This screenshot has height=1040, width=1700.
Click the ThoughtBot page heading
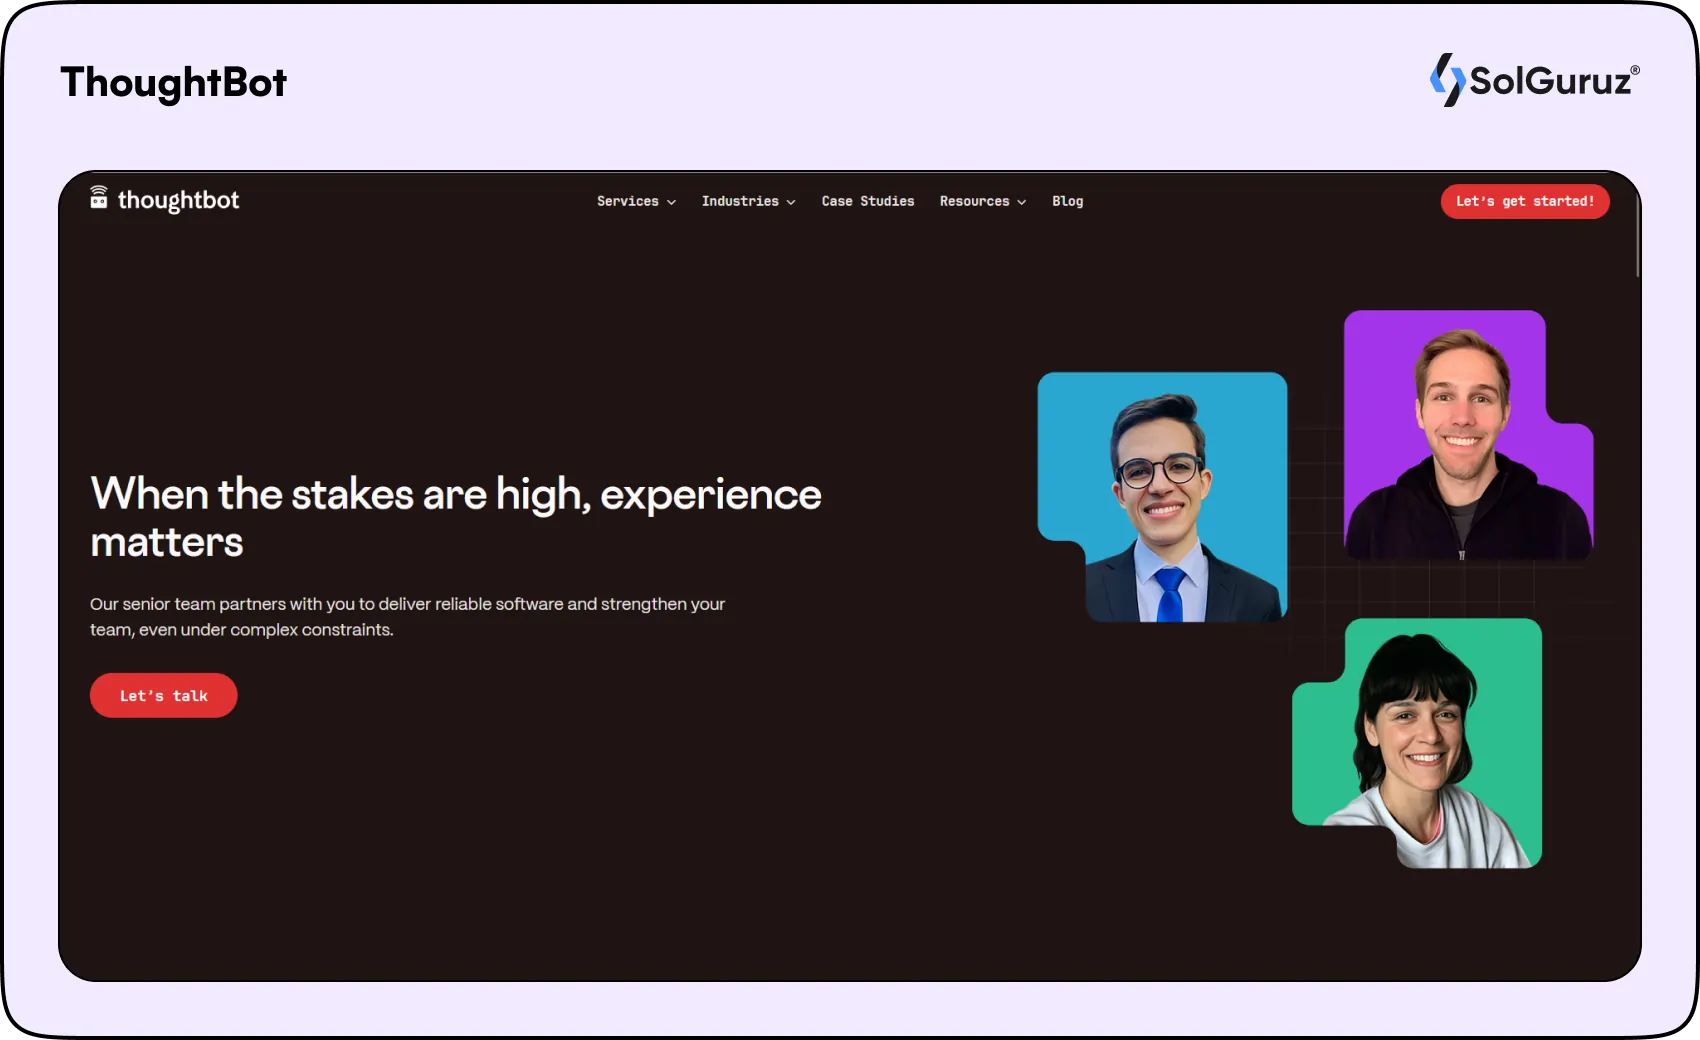tap(173, 83)
